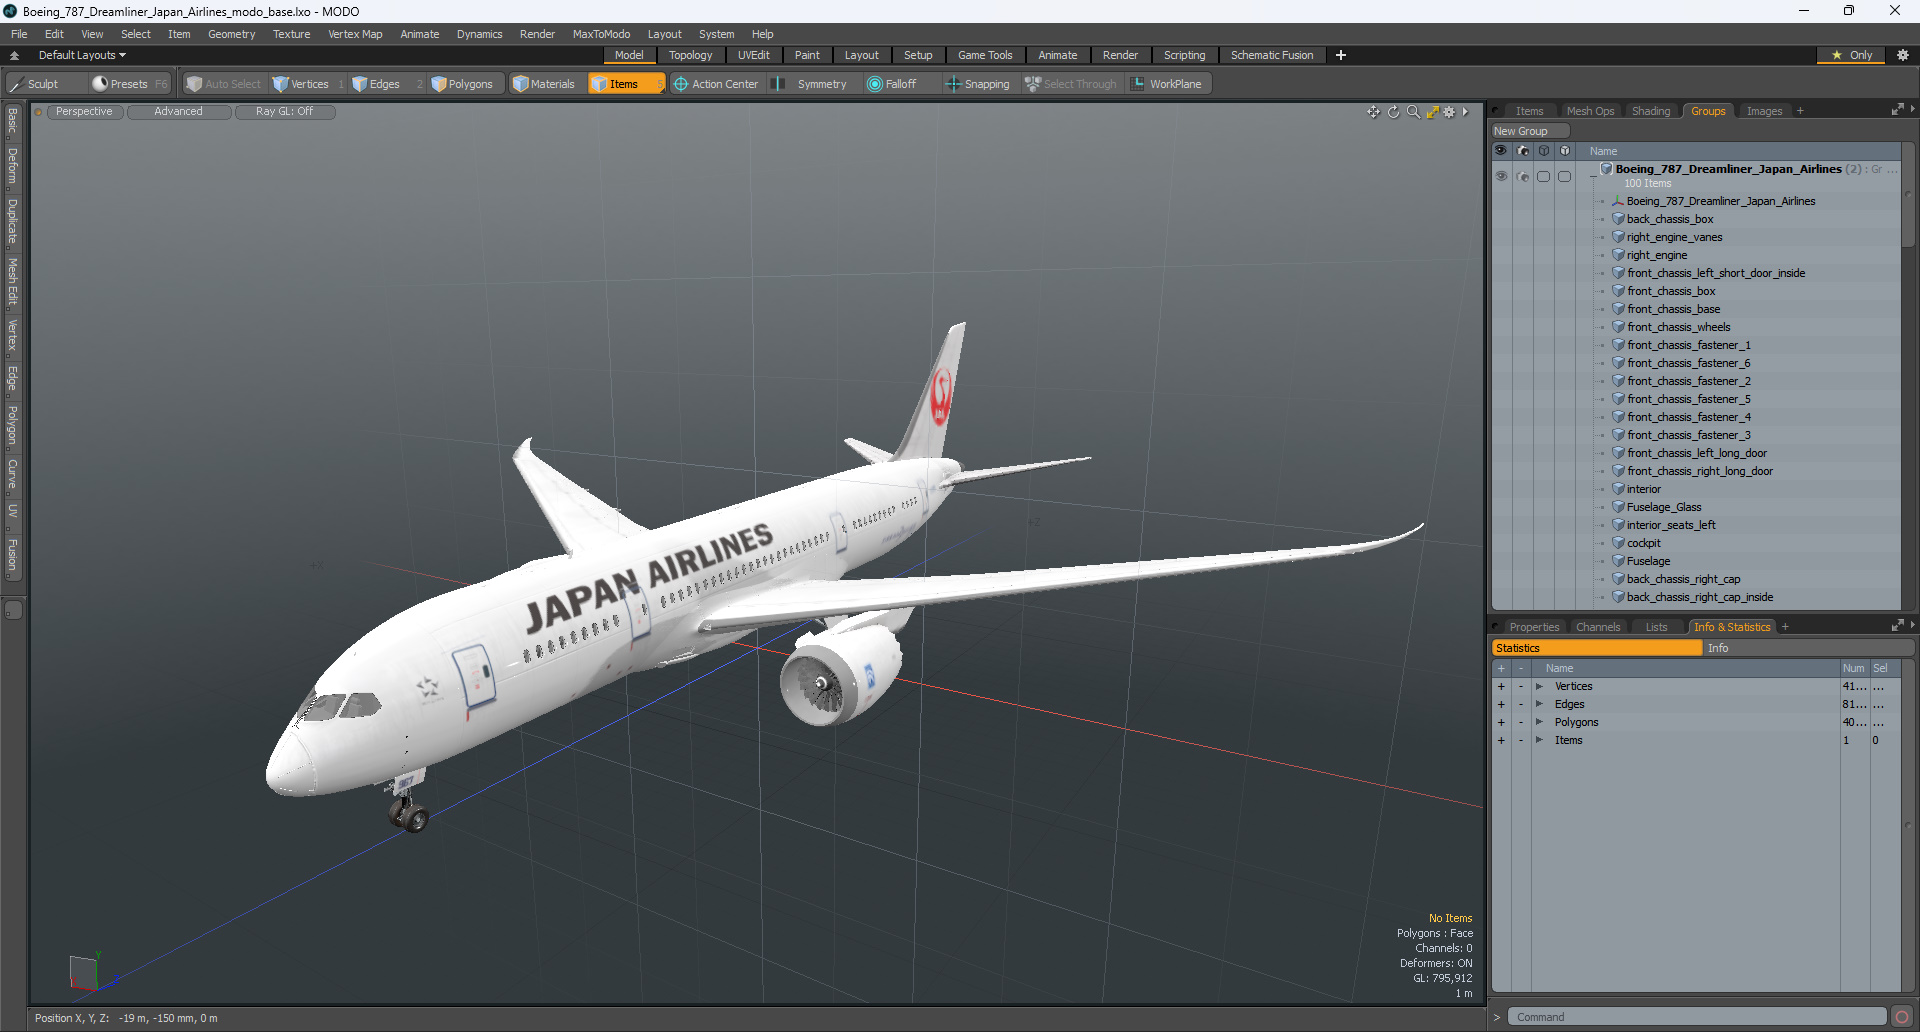The width and height of the screenshot is (1920, 1032).
Task: Open the Default Layouts dropdown
Action: (x=81, y=55)
